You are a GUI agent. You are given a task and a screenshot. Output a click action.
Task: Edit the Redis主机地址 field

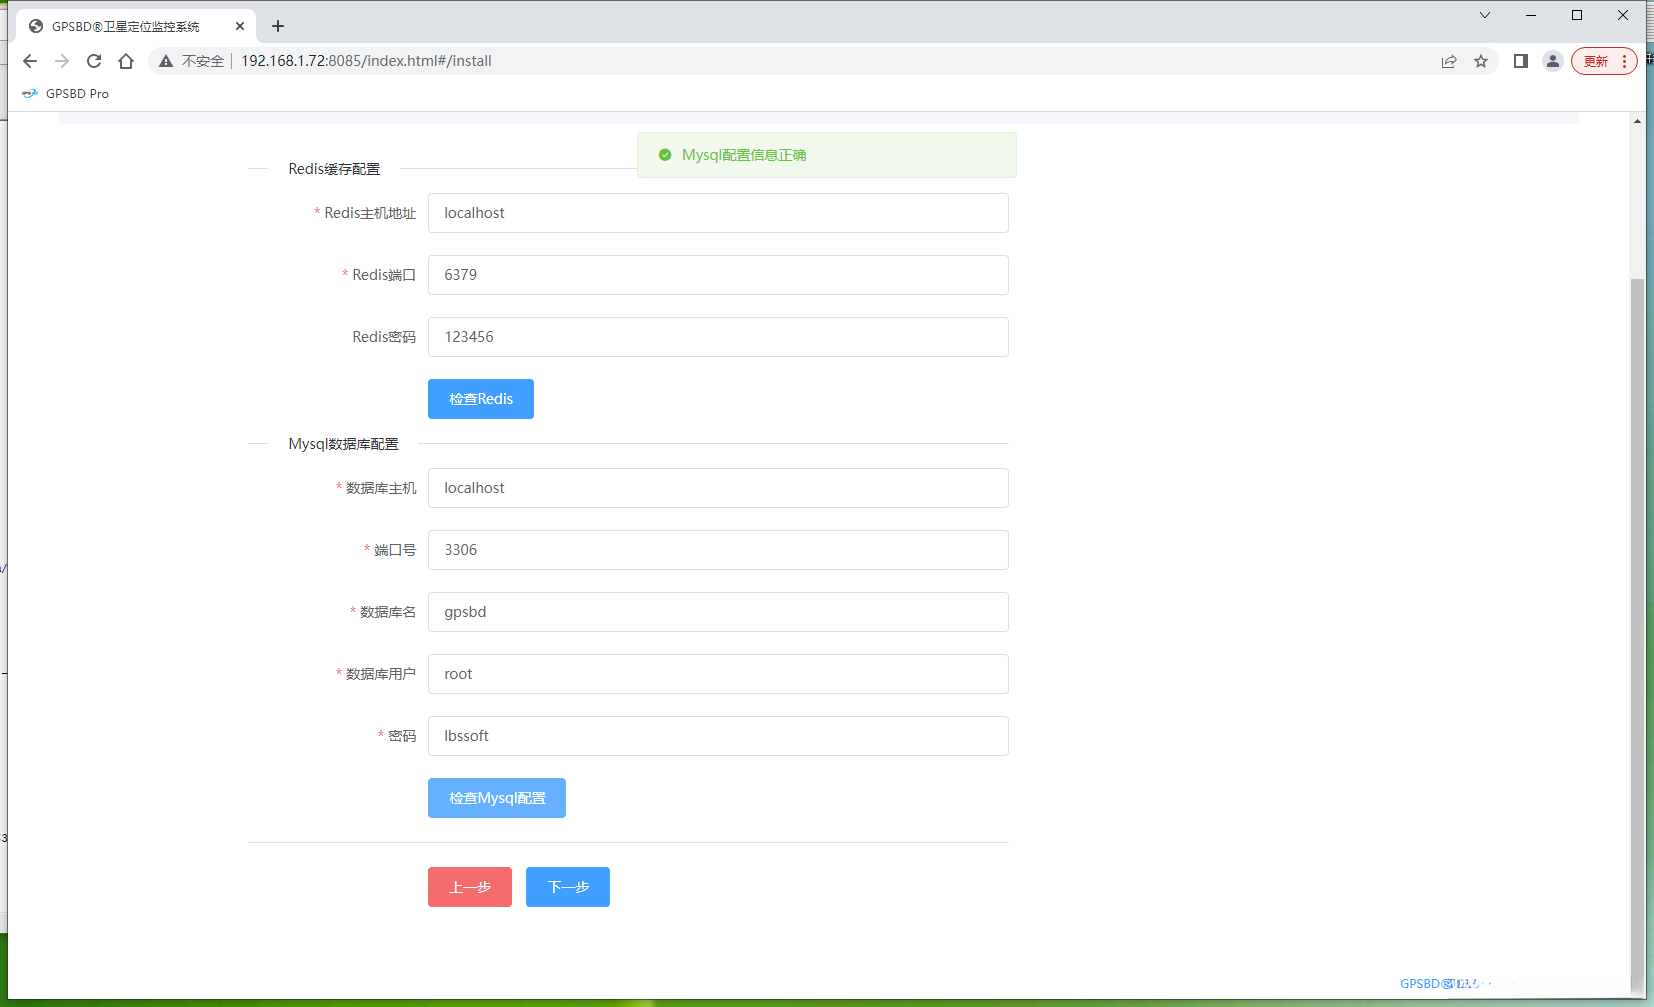point(718,213)
